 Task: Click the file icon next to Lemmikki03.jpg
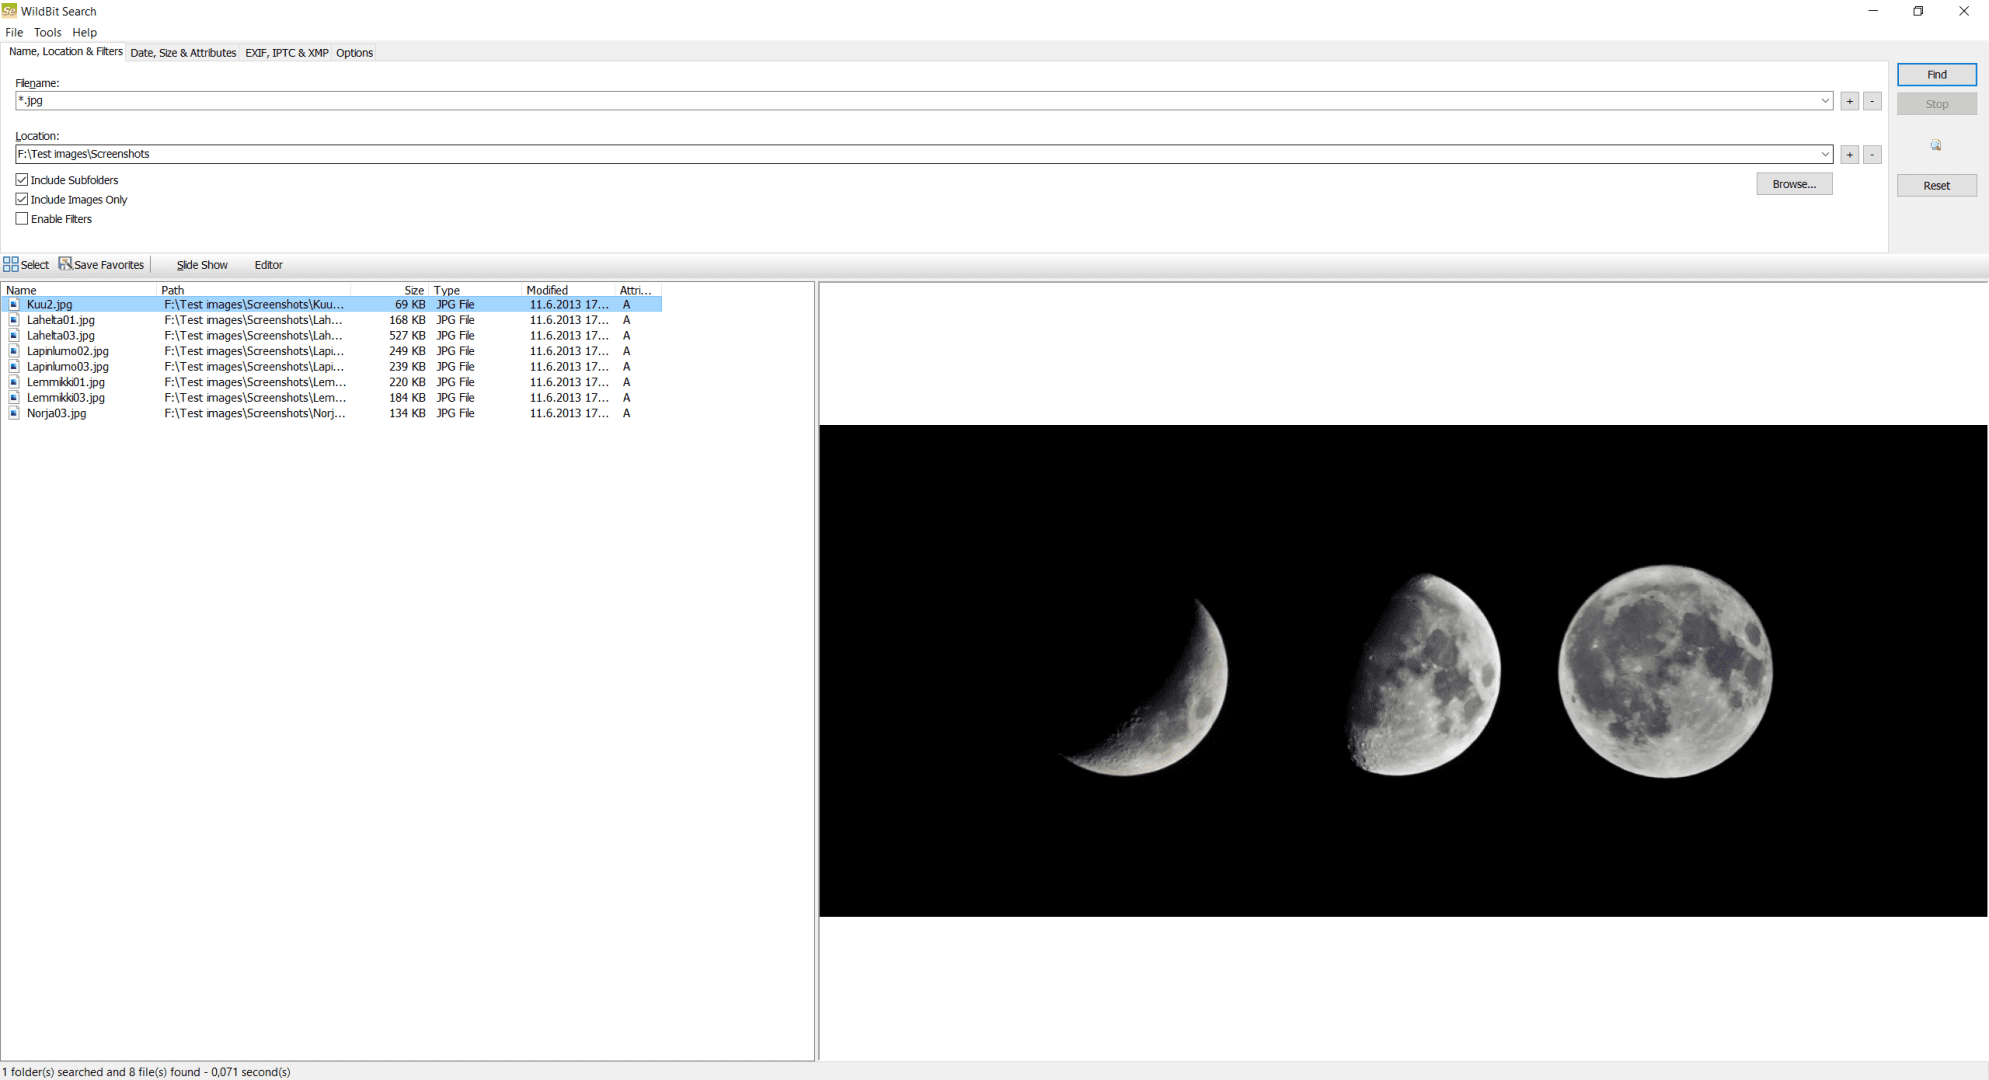pos(14,397)
